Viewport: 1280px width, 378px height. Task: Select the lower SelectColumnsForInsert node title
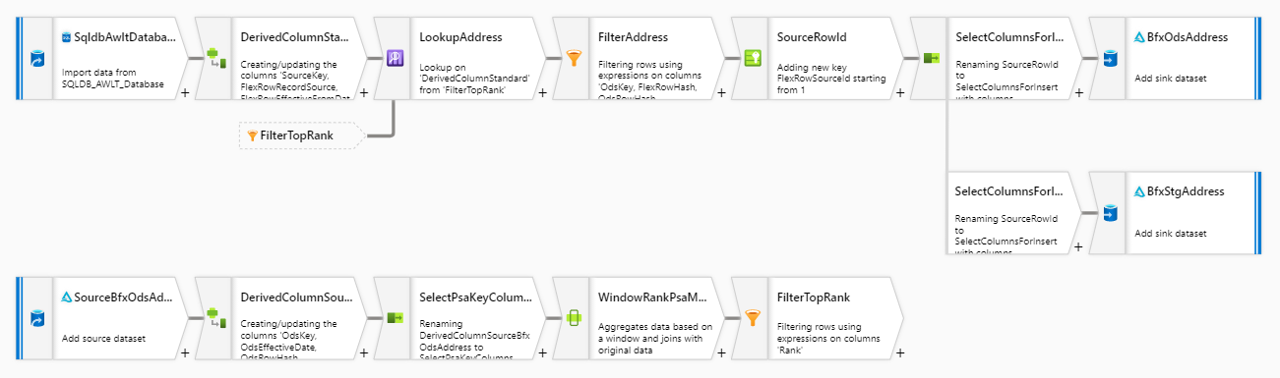coord(1010,191)
